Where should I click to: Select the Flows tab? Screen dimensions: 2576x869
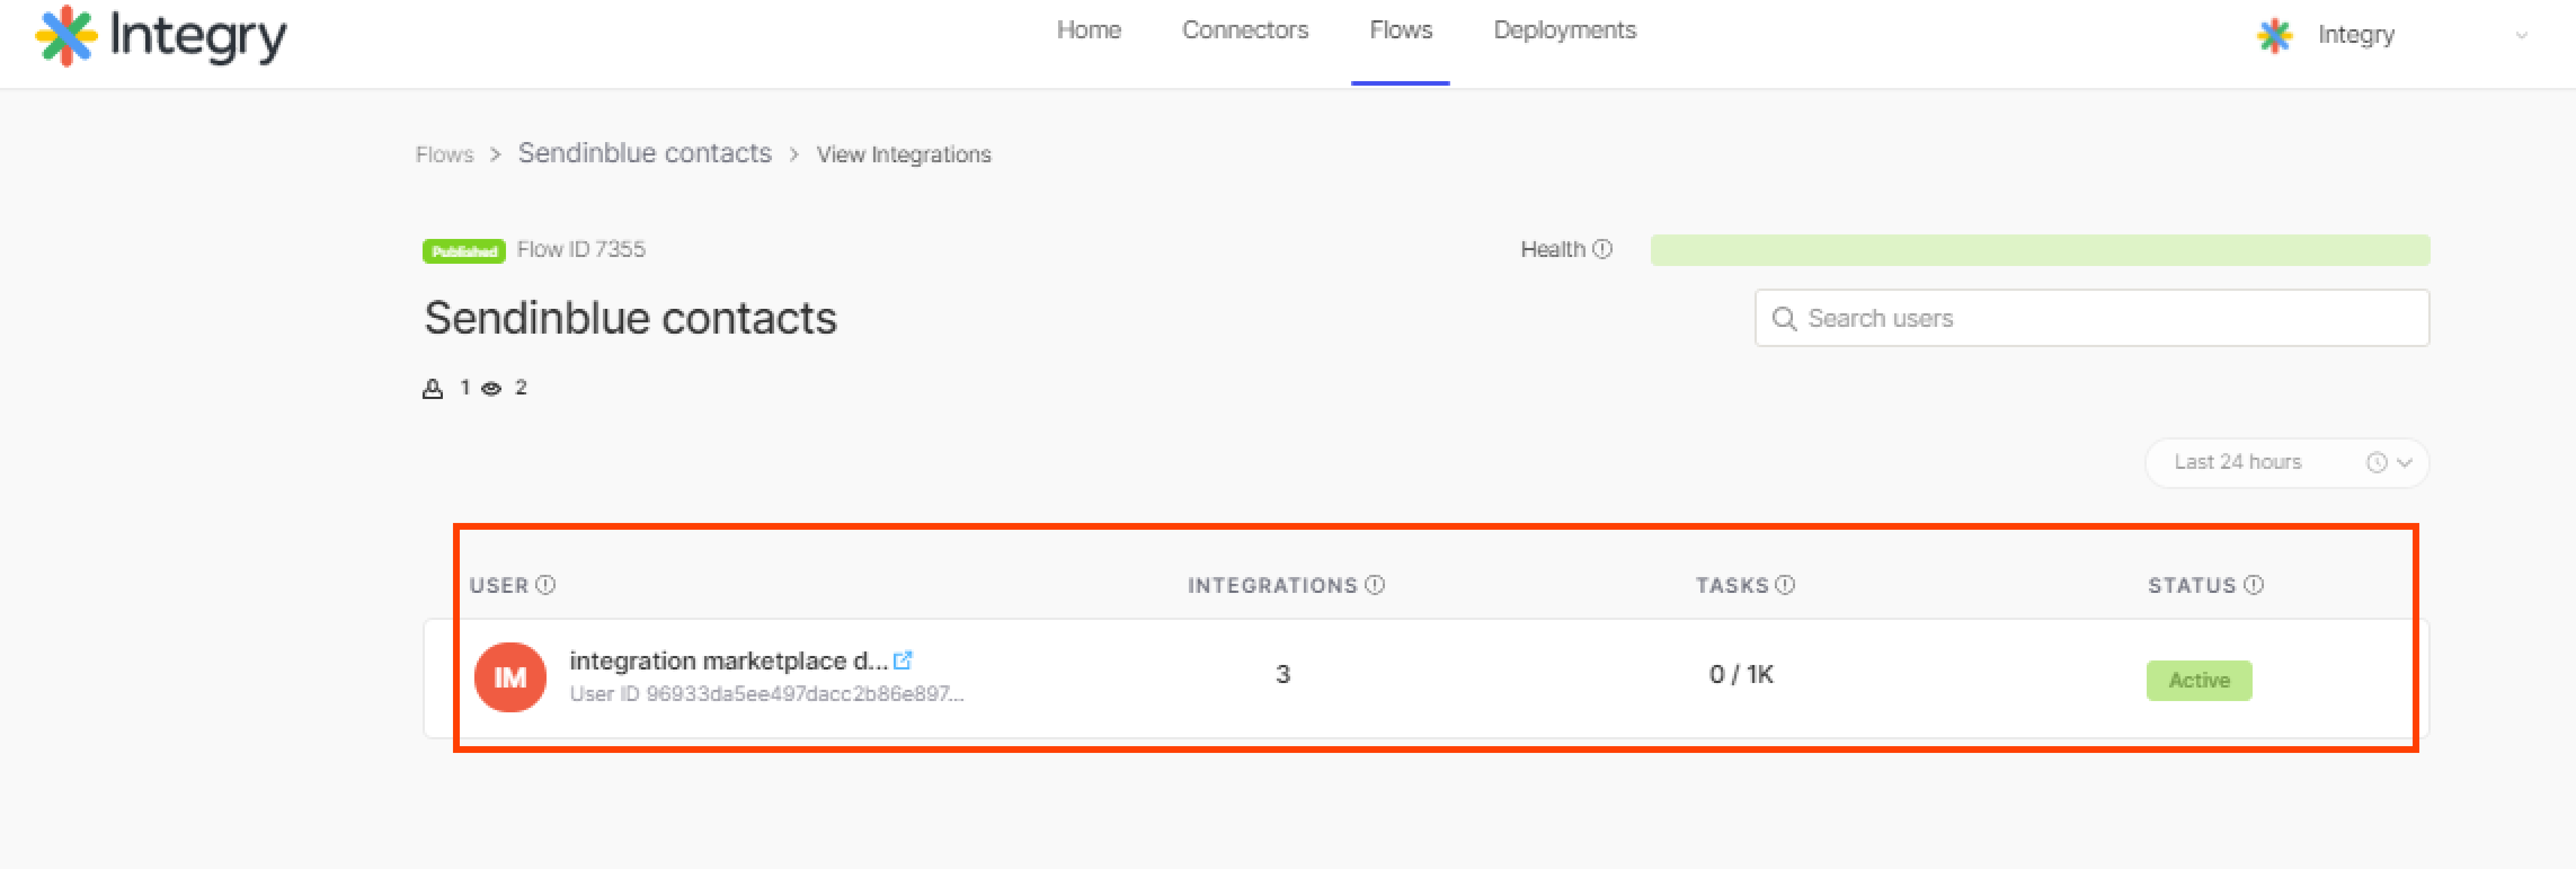click(x=1400, y=30)
